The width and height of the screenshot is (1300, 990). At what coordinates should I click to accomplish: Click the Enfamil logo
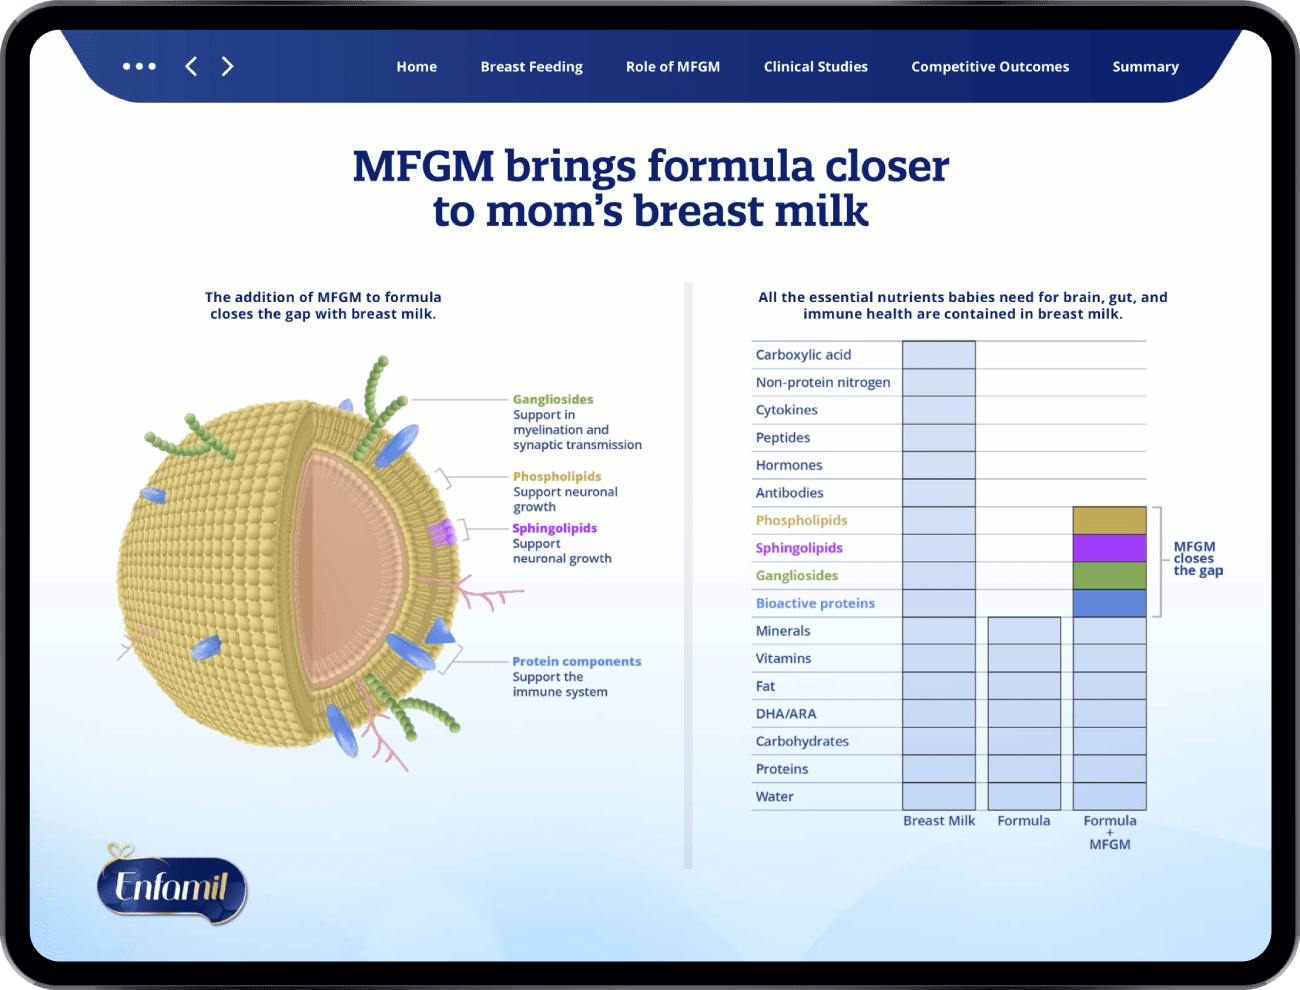171,885
